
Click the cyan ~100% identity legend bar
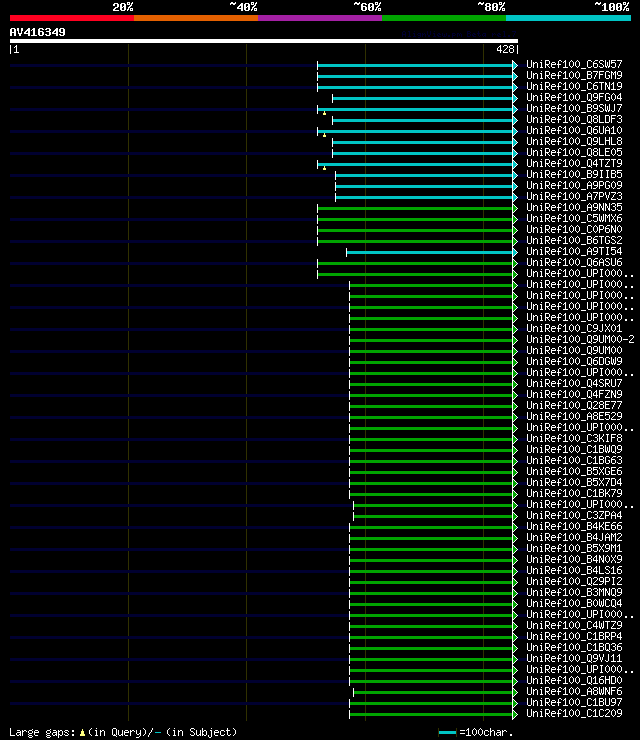pyautogui.click(x=568, y=18)
